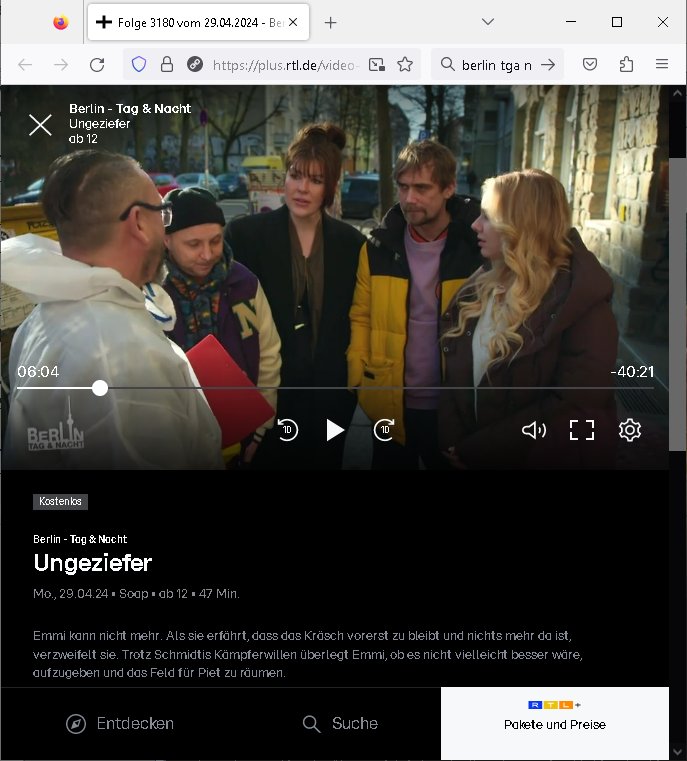Open Firefox tracking protection shield

tap(139, 65)
